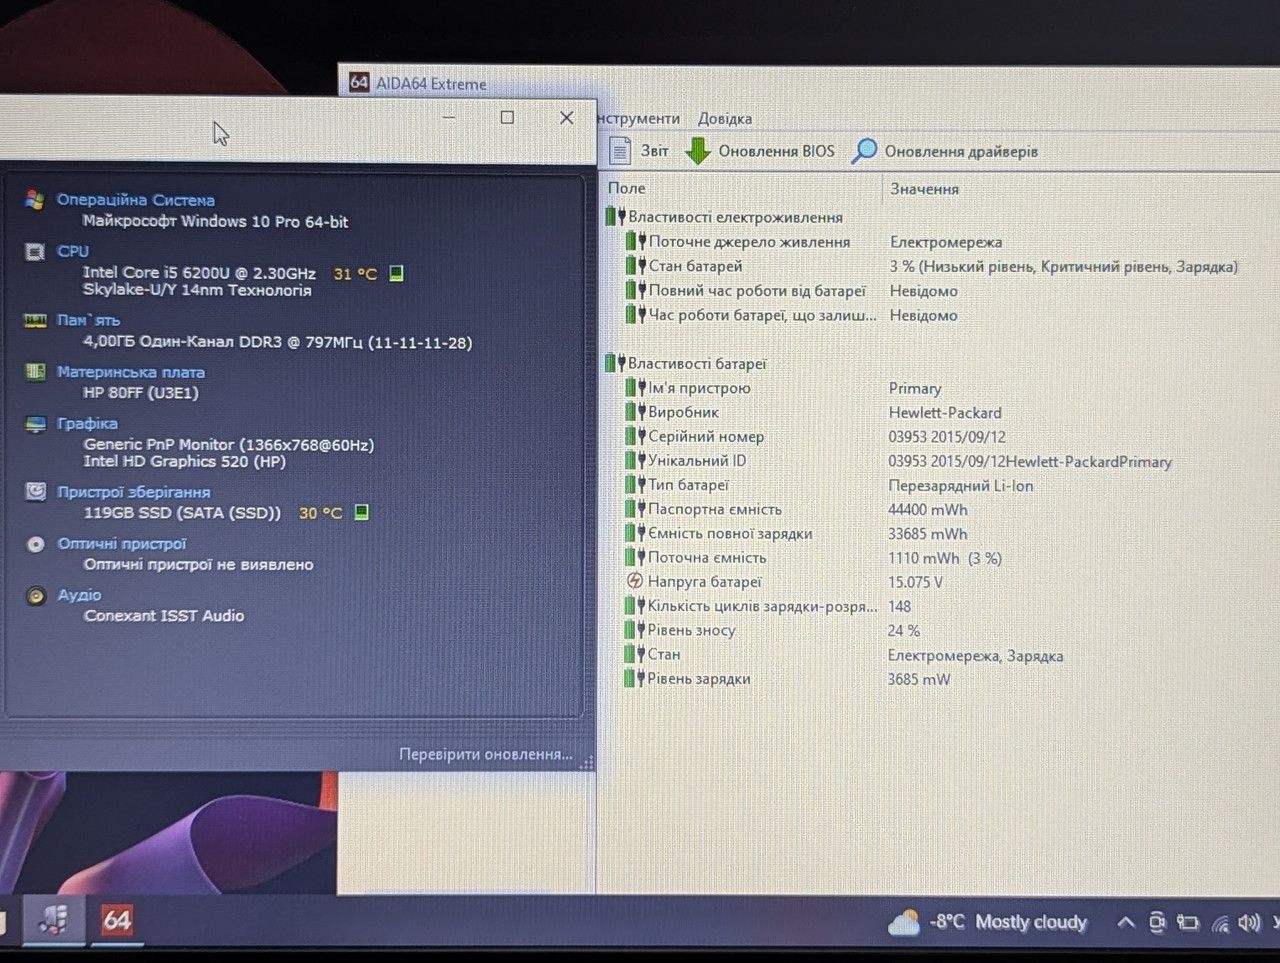Open the Інструменти menu

coord(639,118)
